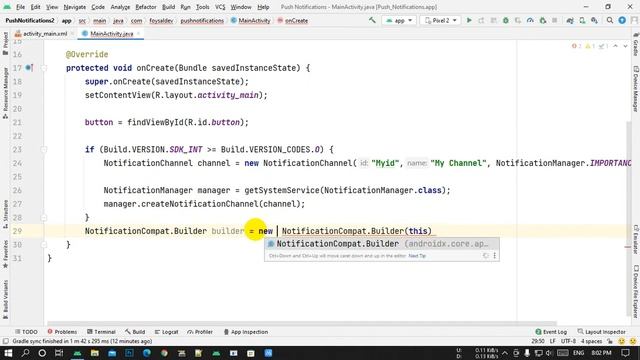The width and height of the screenshot is (640, 360).
Task: Click the Run with Coverage icon
Action: coord(518,20)
